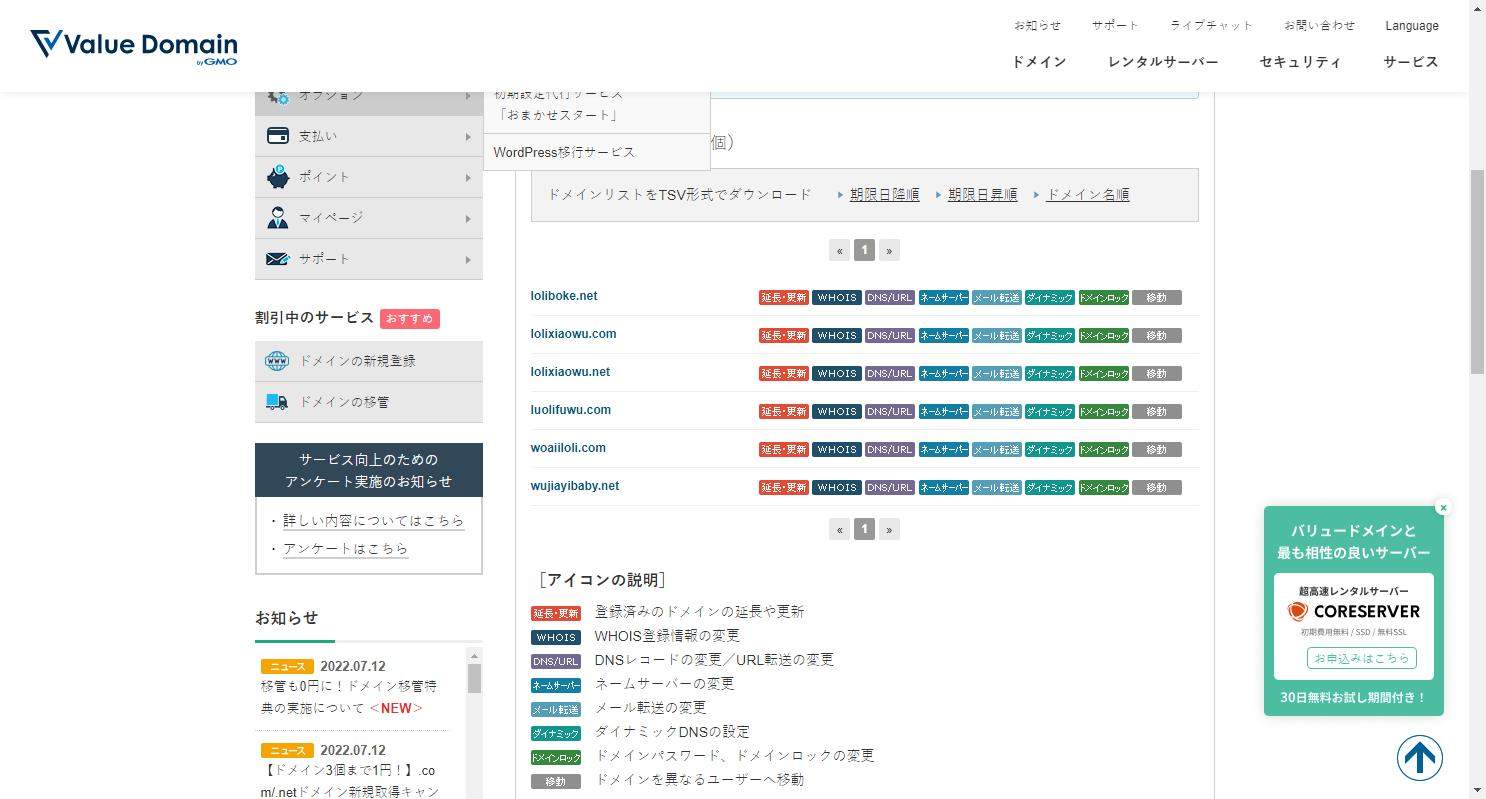Click お申込みはこちら in CORESERVER ad

(1361, 658)
